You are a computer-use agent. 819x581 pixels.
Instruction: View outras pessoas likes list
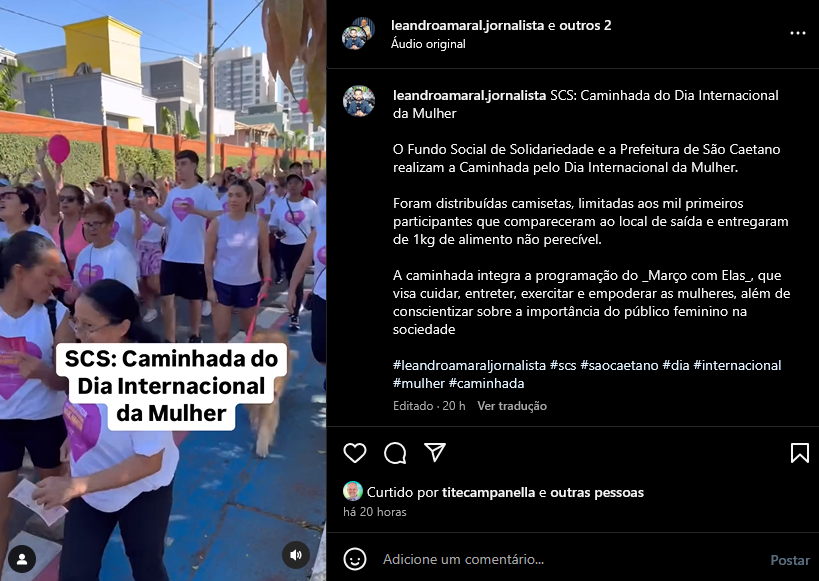[x=597, y=492]
